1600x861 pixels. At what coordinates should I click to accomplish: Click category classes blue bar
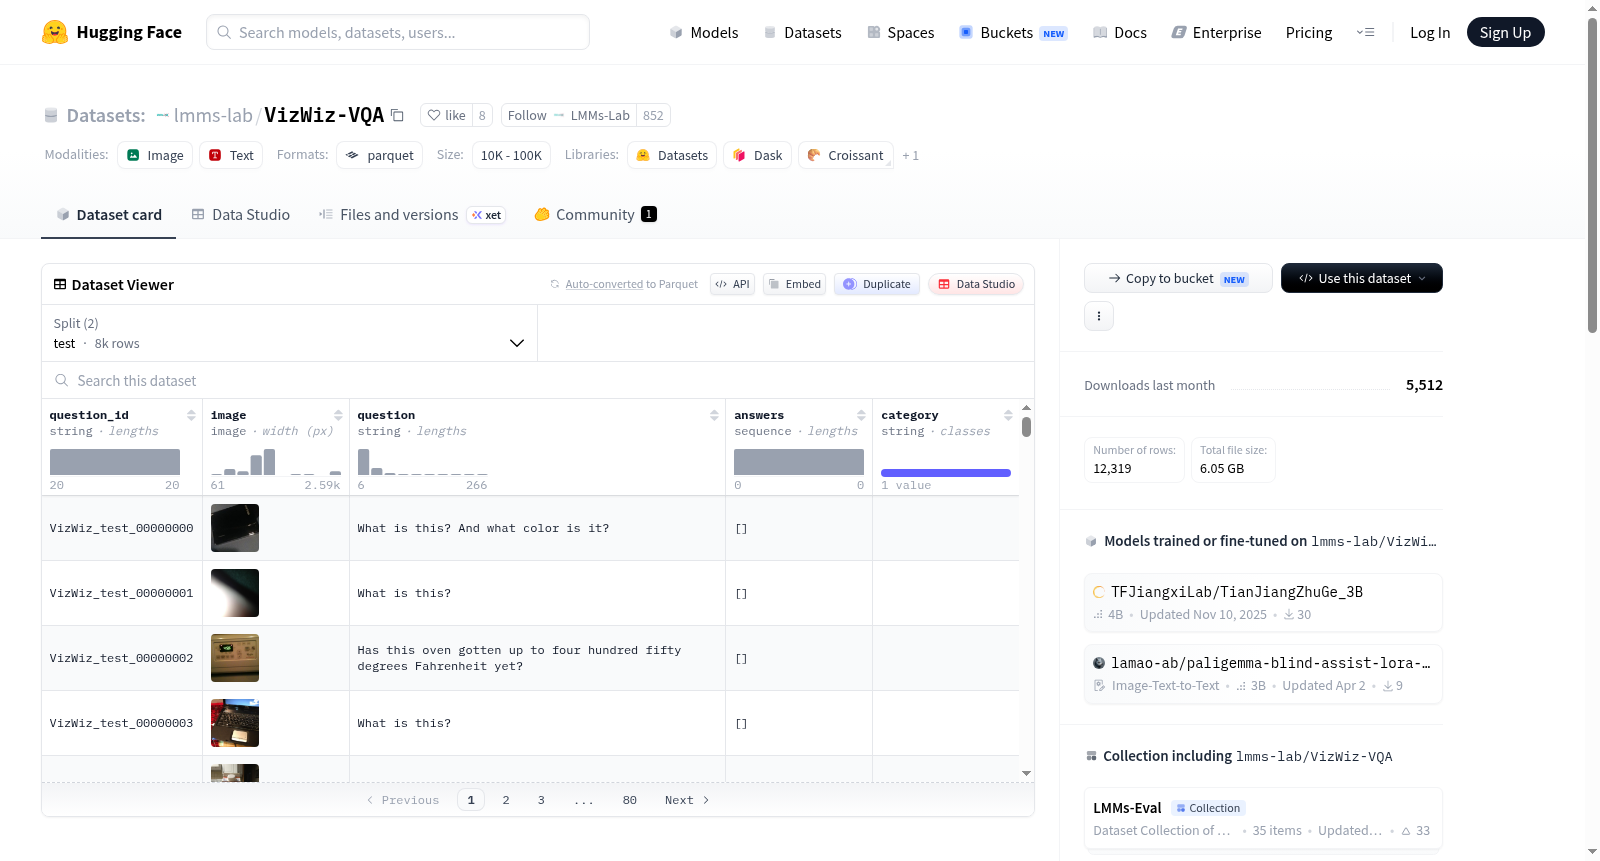[x=946, y=473]
